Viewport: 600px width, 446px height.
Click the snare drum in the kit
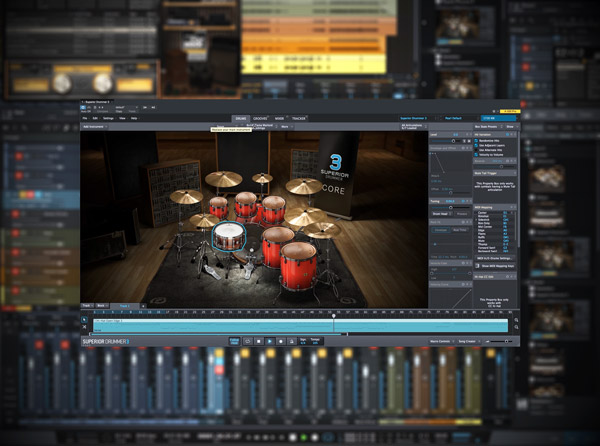pos(228,236)
